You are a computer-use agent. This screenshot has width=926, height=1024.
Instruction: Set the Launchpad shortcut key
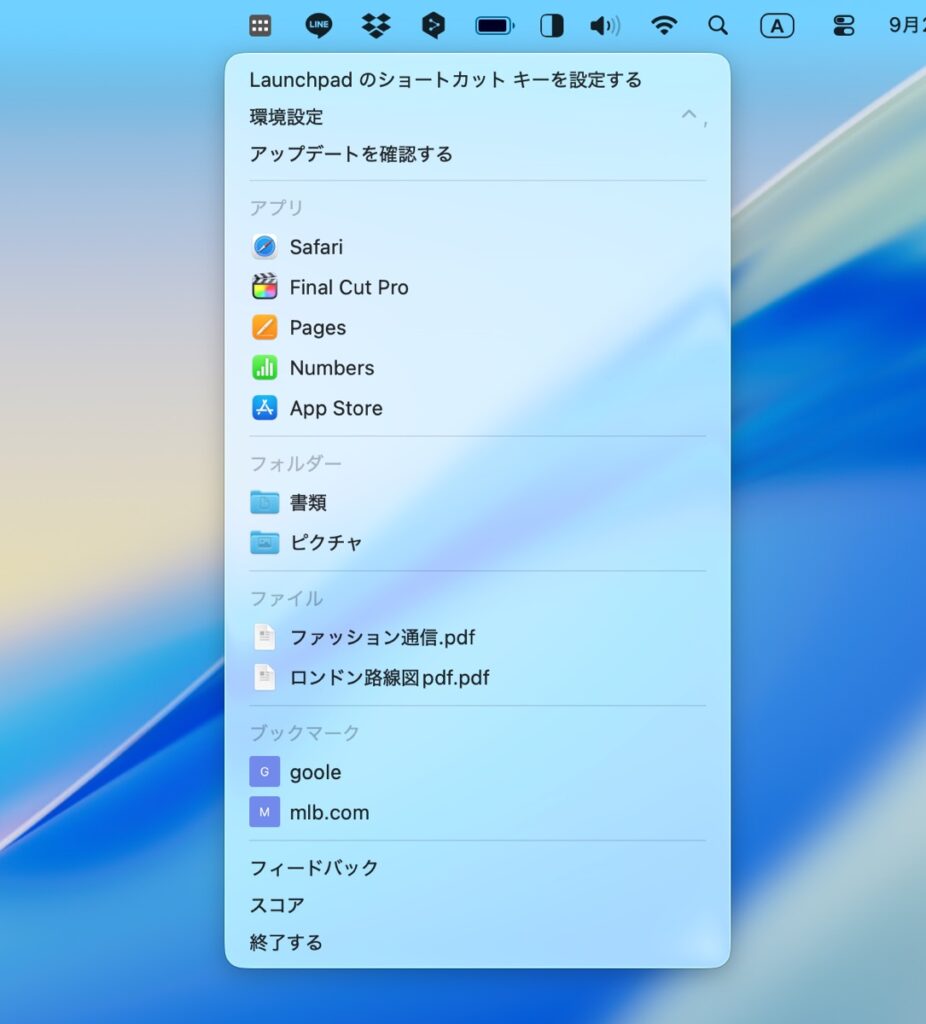click(x=445, y=80)
